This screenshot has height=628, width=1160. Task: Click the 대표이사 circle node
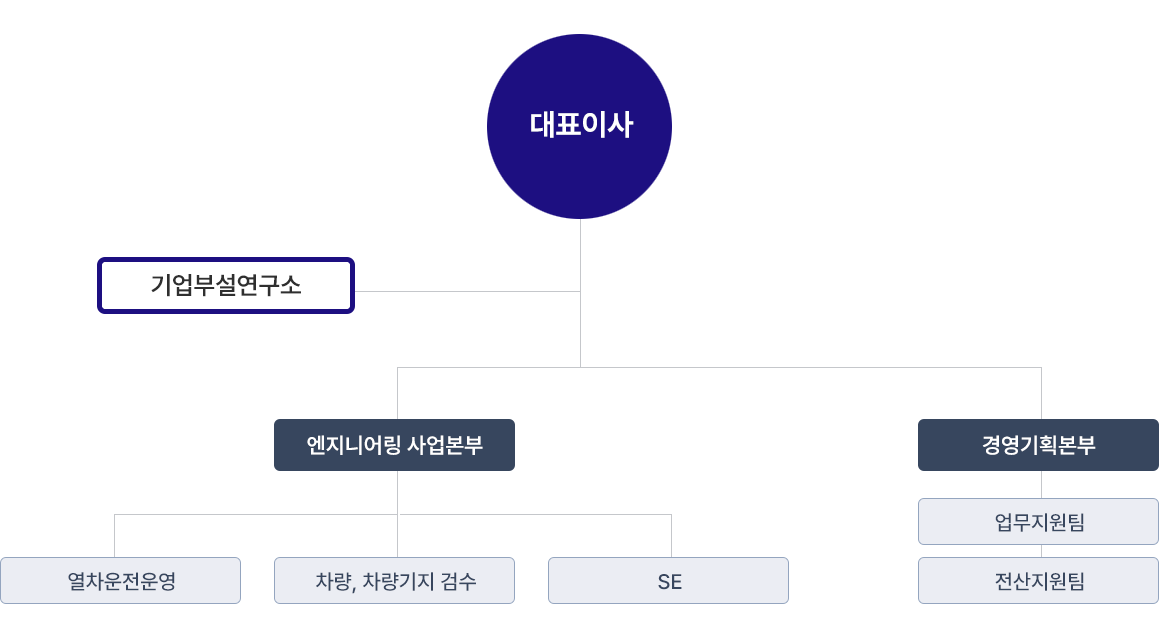pos(579,126)
